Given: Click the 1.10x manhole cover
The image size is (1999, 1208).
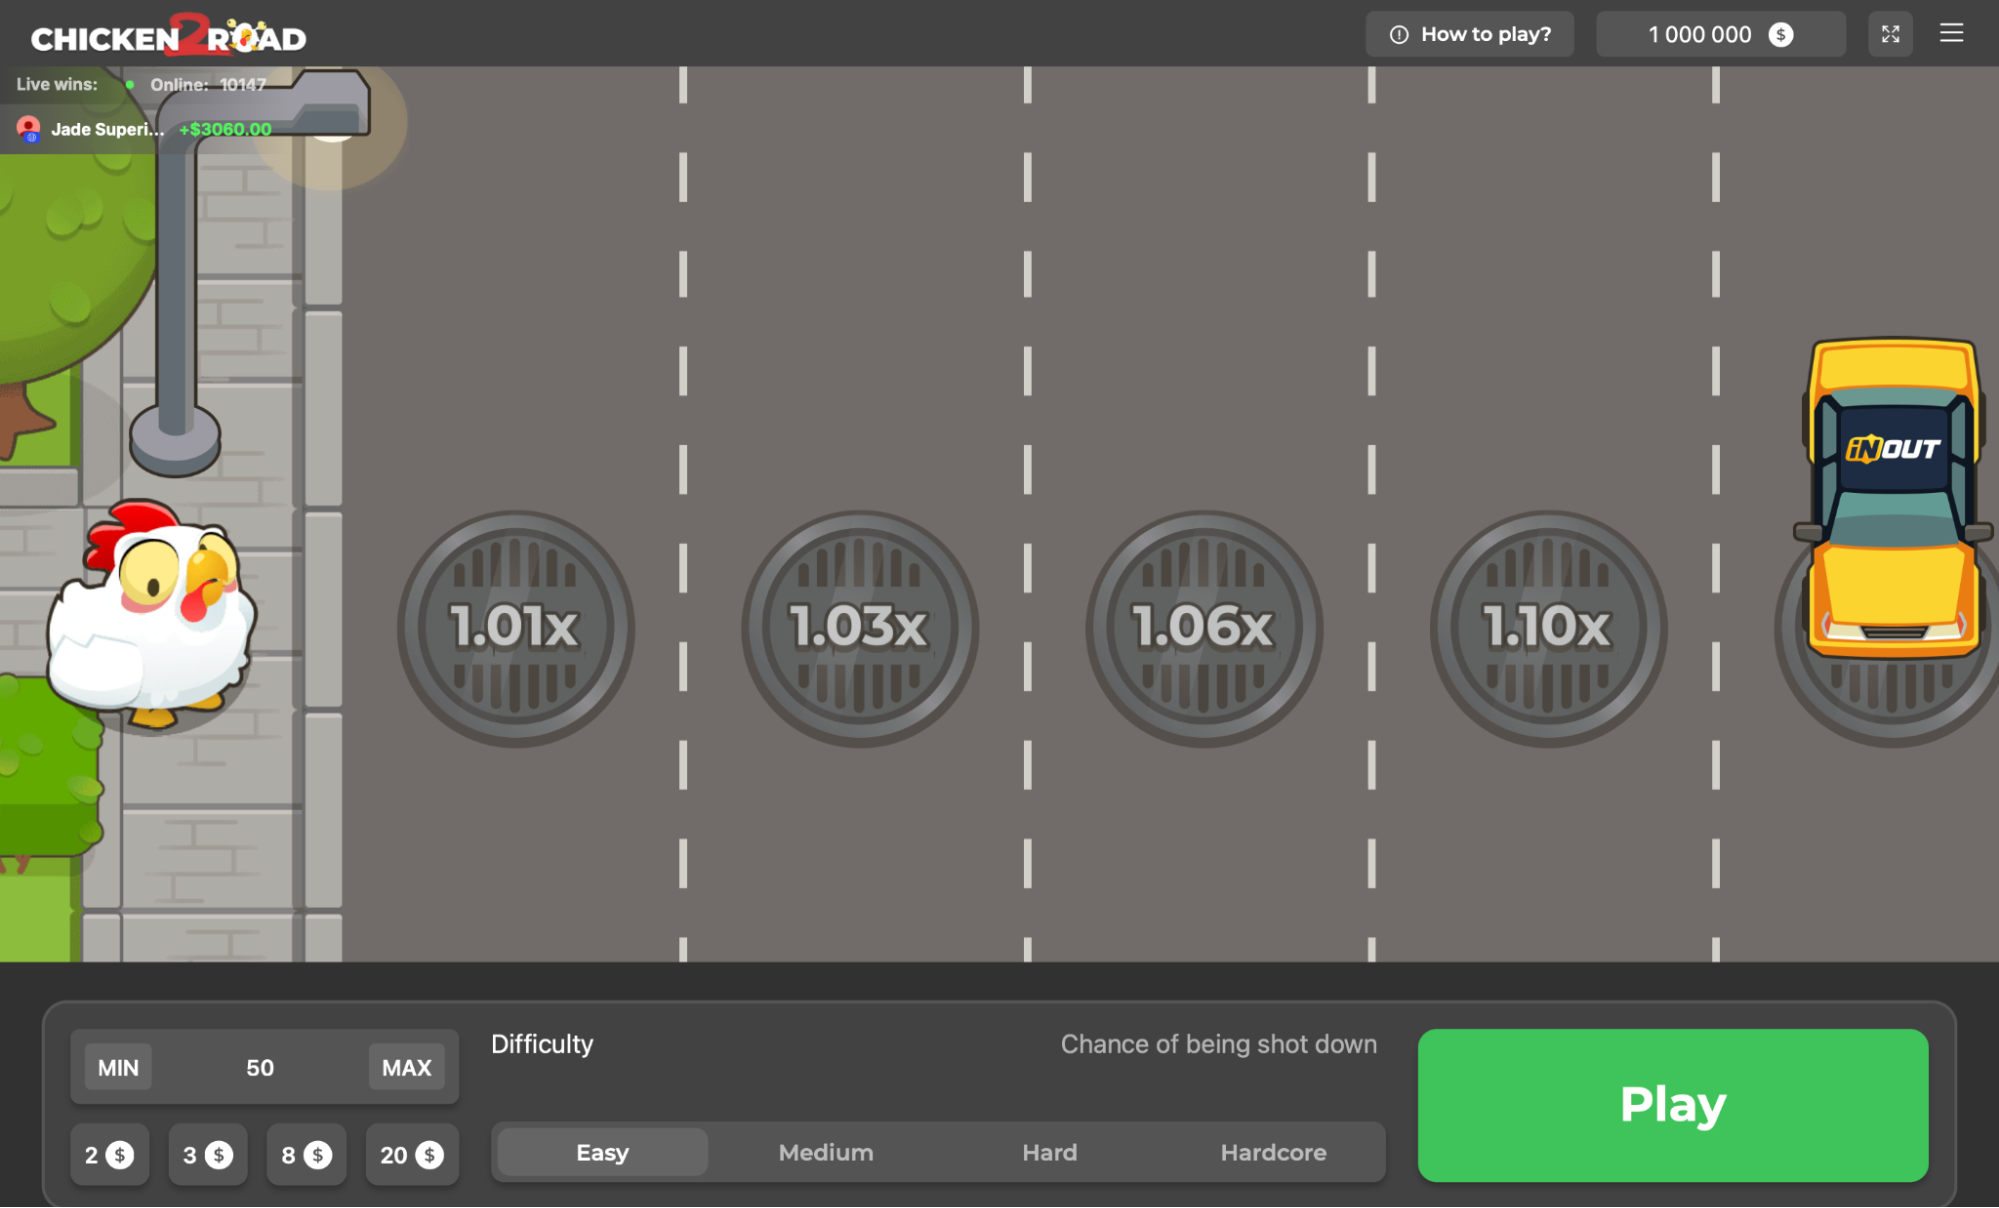Looking at the screenshot, I should [x=1548, y=628].
